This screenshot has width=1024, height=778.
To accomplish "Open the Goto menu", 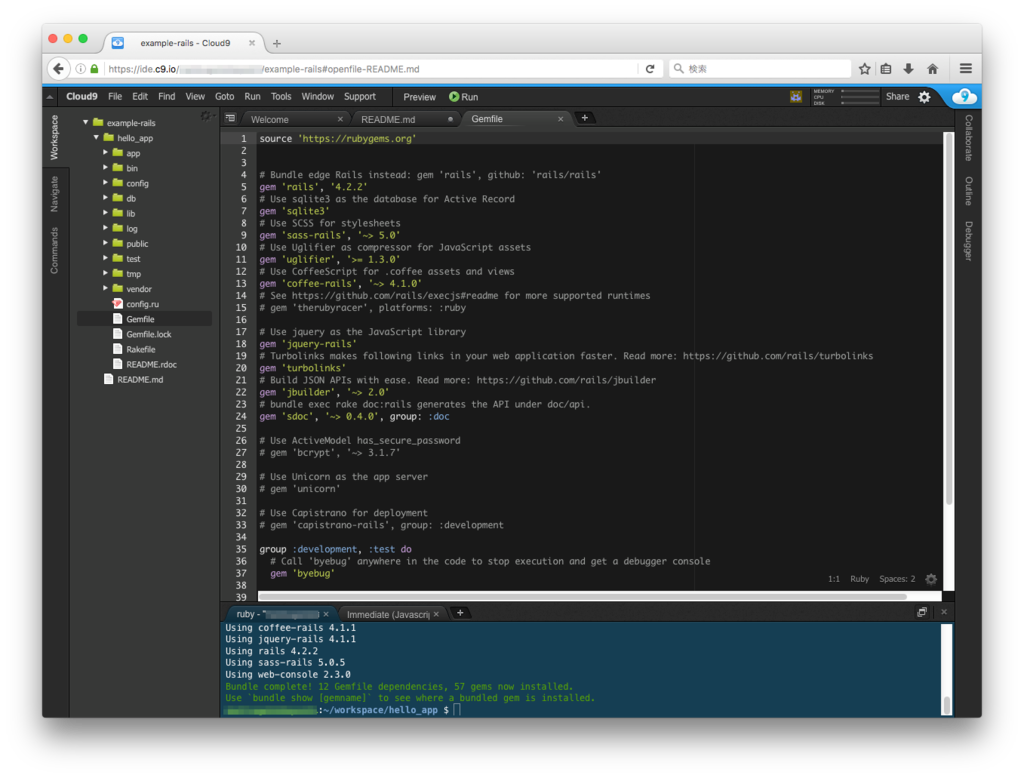I will (224, 97).
